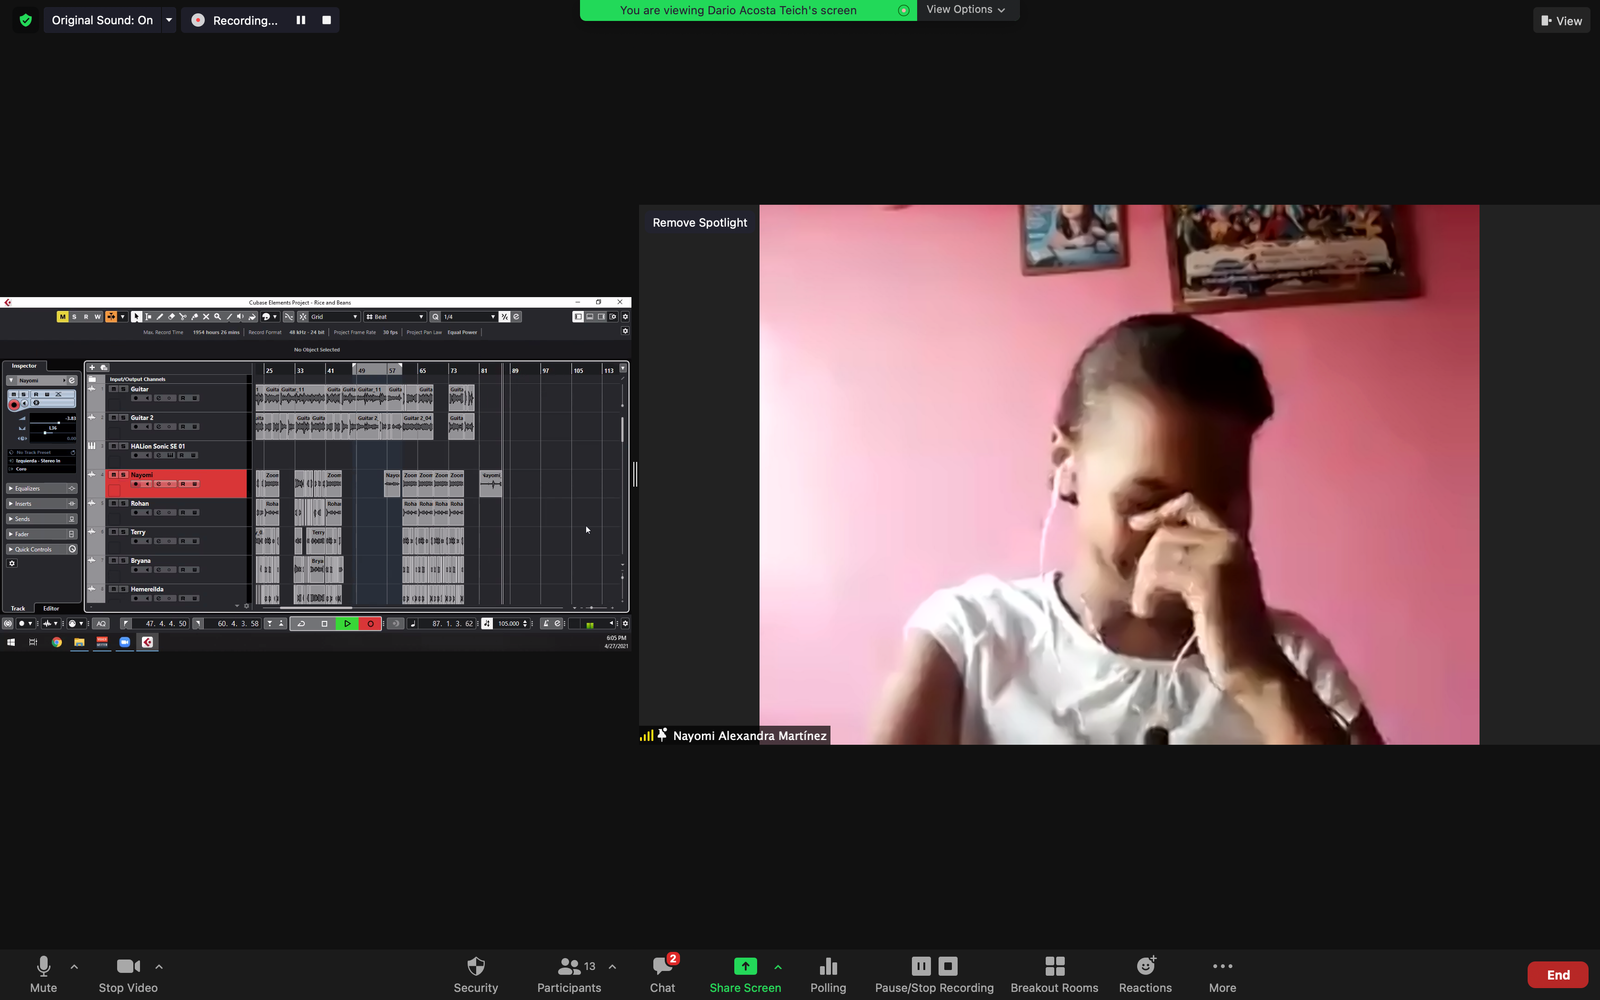1600x1000 pixels.
Task: Expand audio settings chevron next to Mute
Action: click(x=74, y=967)
